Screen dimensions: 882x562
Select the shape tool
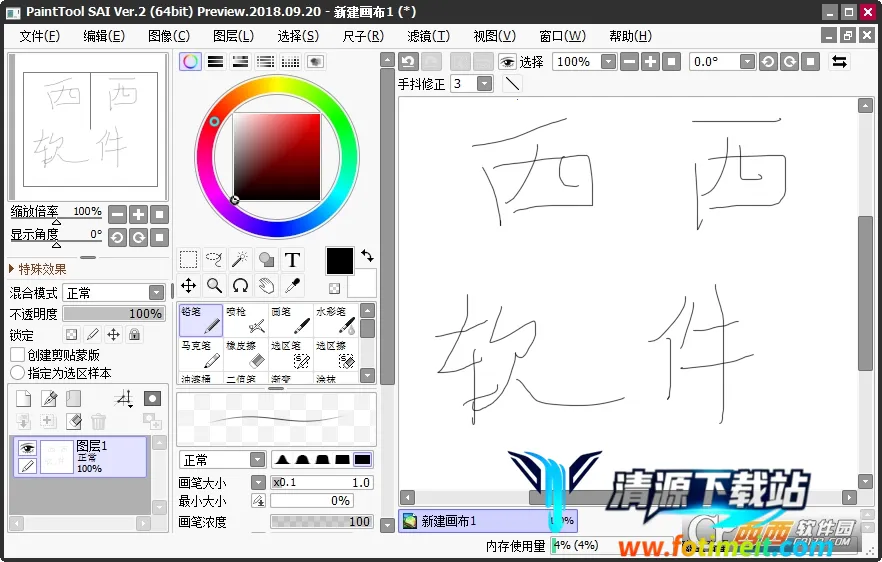tap(266, 260)
